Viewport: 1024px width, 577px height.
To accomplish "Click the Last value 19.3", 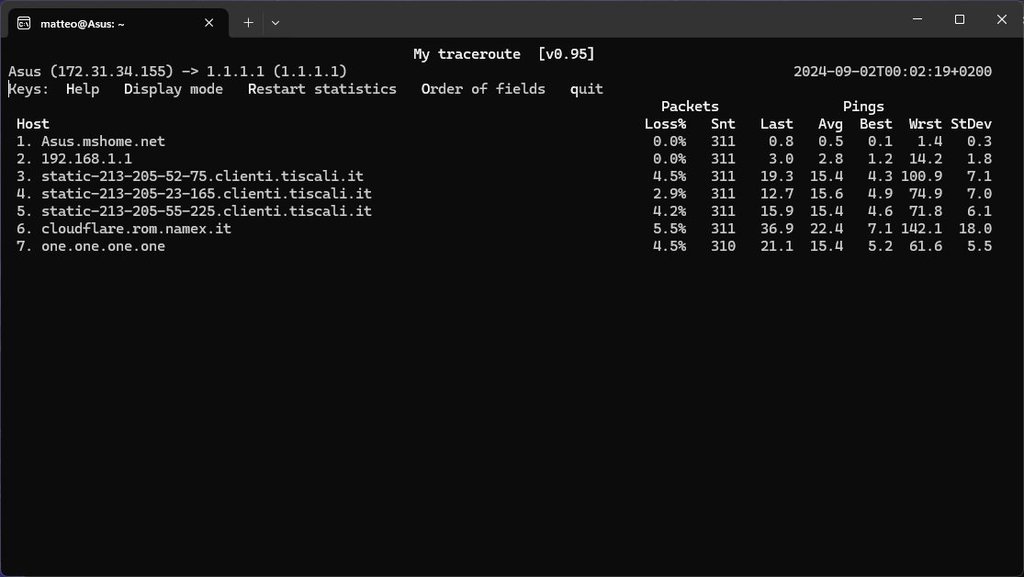I will coord(776,176).
